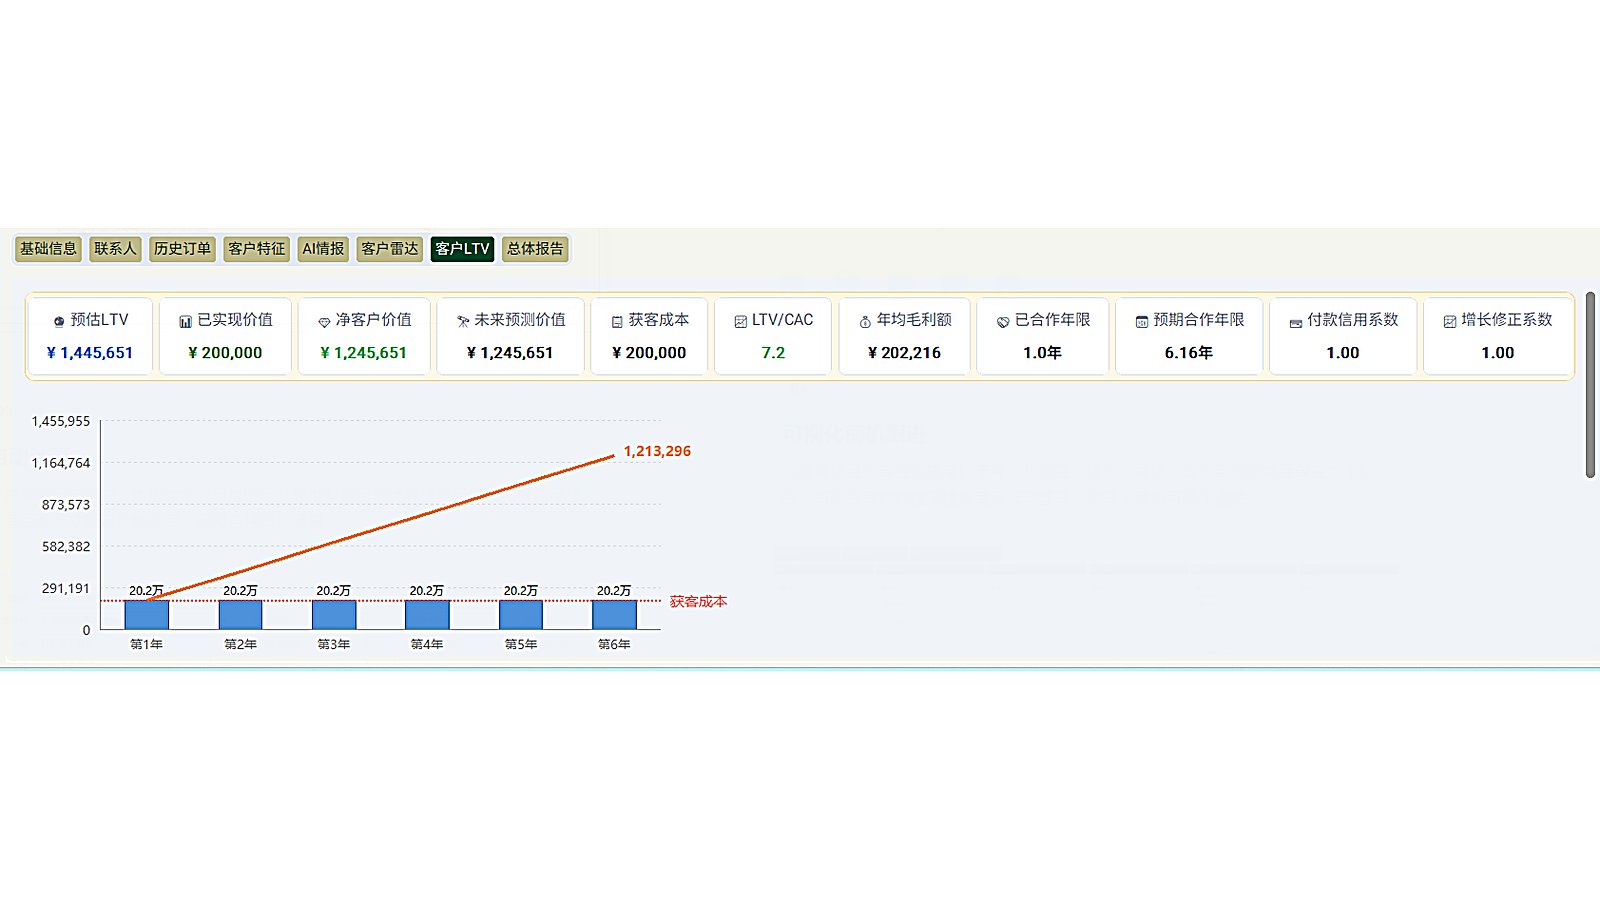Click the ¥ 202,216 gross profit value
The width and height of the screenshot is (1600, 900).
pyautogui.click(x=904, y=353)
